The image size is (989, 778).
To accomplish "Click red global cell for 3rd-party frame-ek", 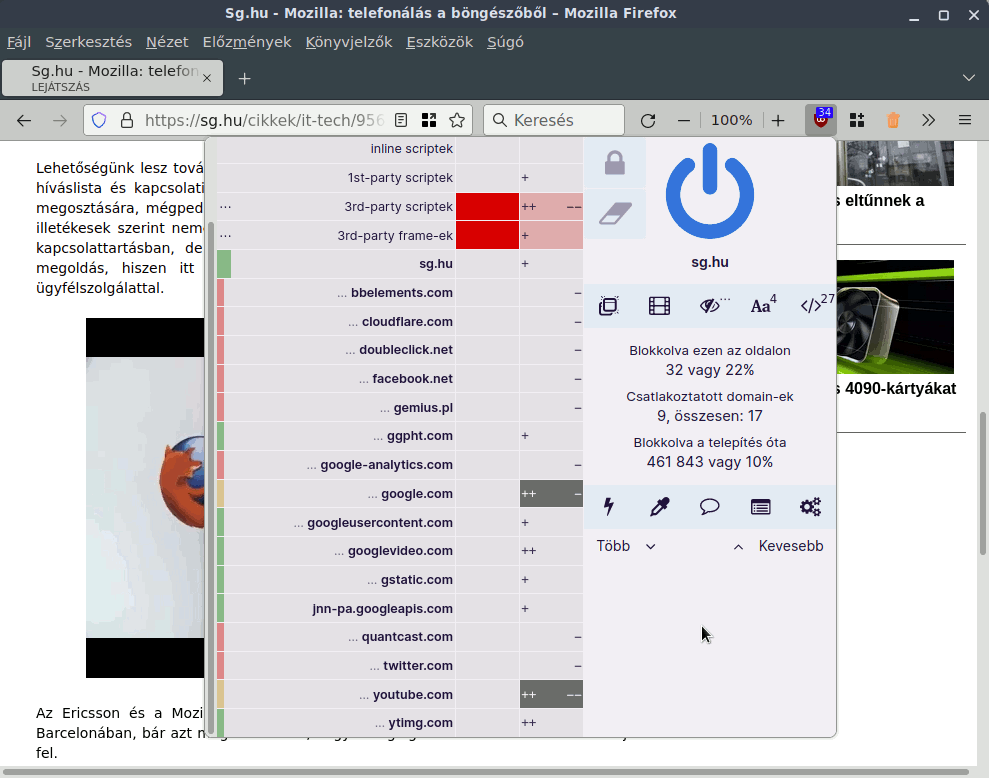I will click(x=487, y=235).
